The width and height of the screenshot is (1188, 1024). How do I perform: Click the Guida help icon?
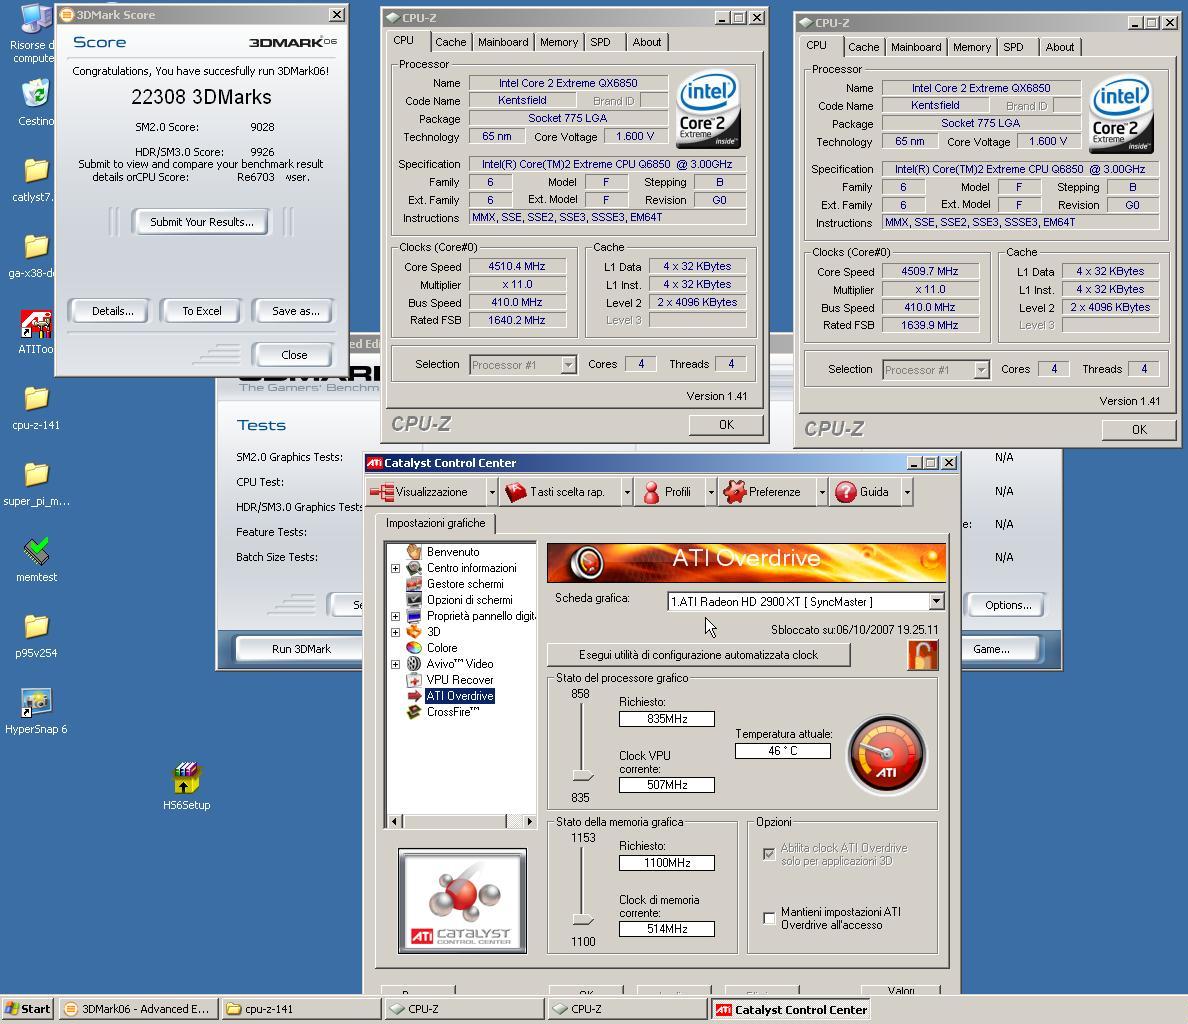[x=846, y=492]
